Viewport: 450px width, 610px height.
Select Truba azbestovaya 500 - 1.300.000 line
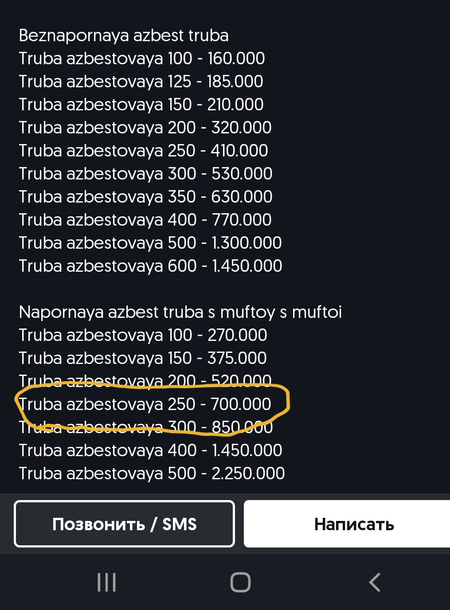pyautogui.click(x=150, y=243)
